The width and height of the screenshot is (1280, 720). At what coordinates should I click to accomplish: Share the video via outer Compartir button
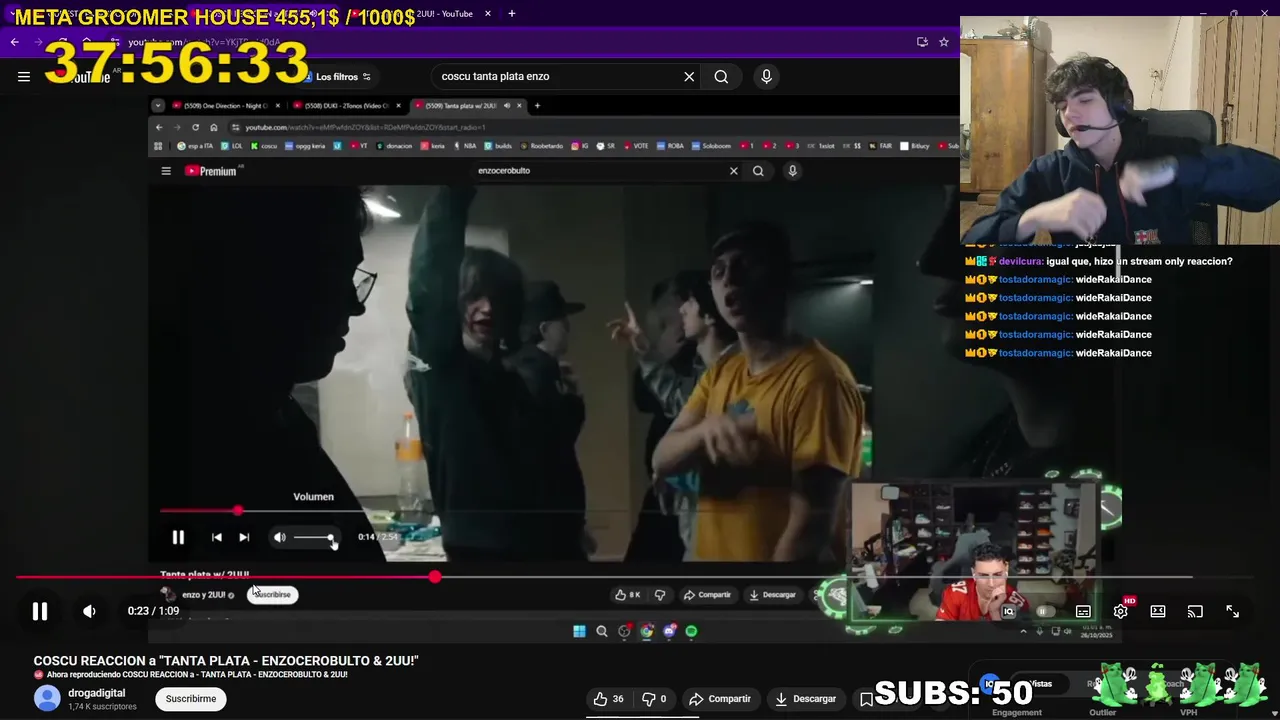[x=720, y=699]
